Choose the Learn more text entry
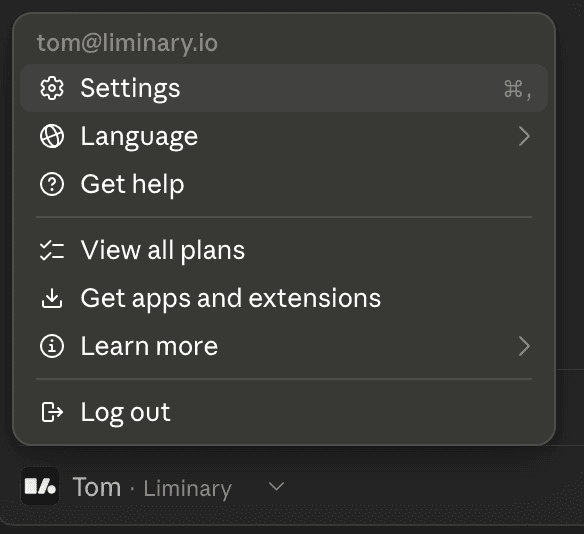Image resolution: width=584 pixels, height=534 pixels. coord(149,346)
